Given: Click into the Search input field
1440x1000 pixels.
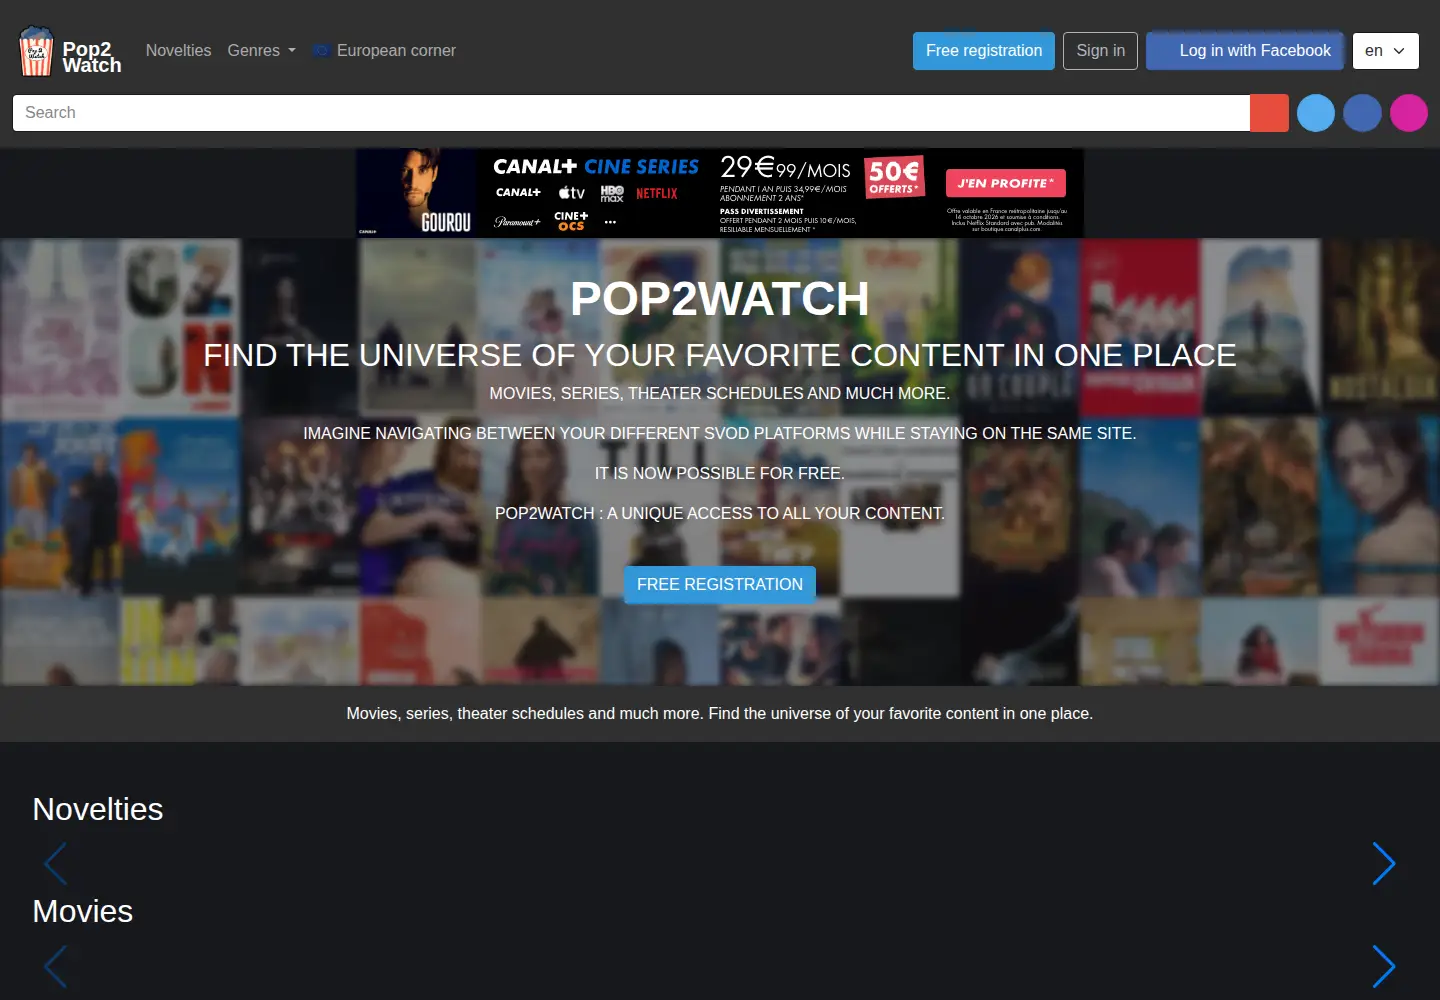Looking at the screenshot, I should tap(631, 113).
